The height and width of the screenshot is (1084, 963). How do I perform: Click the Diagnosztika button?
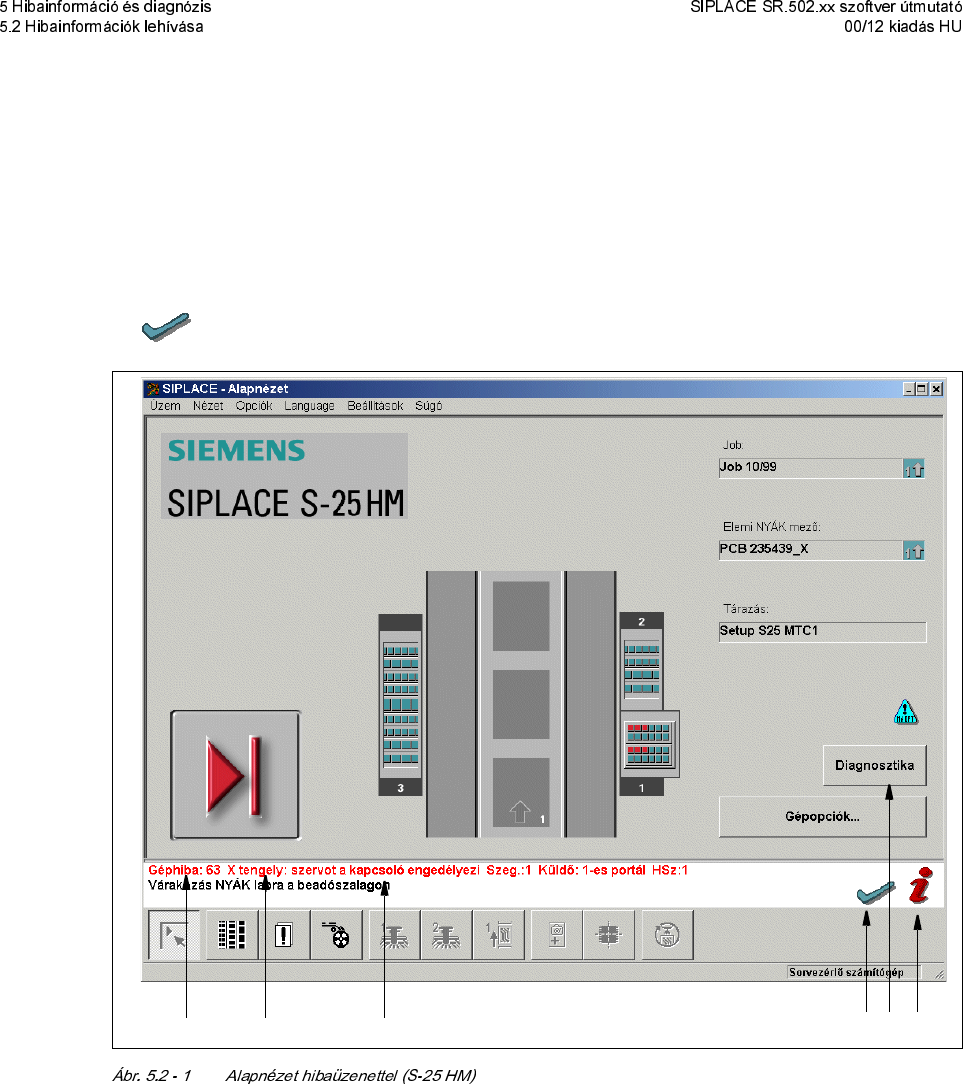(875, 765)
